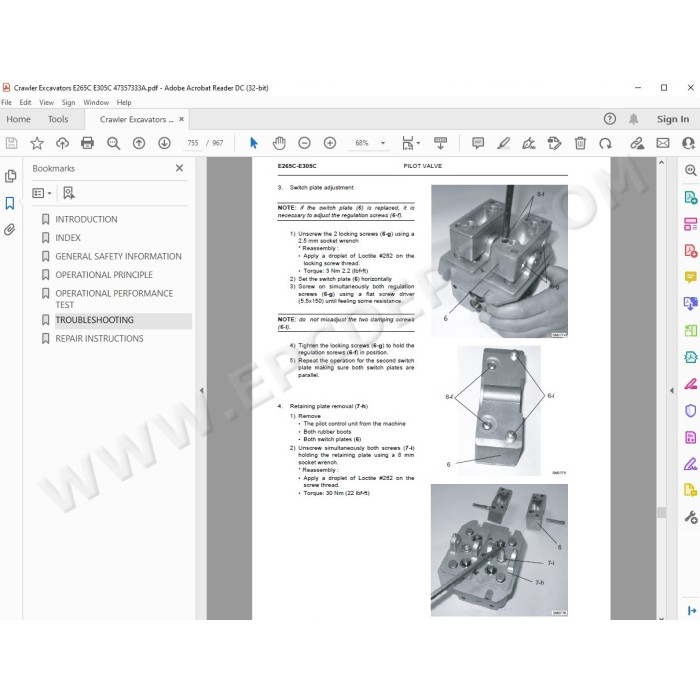Screen dimensions: 700x700
Task: Open More Tools wrench icon in right pane
Action: click(690, 517)
